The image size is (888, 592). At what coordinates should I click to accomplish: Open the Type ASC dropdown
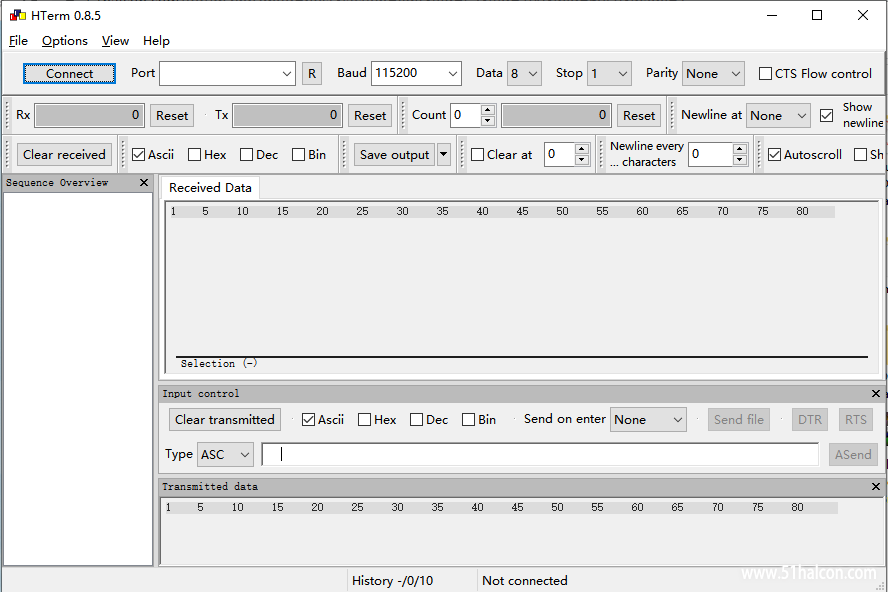[225, 455]
